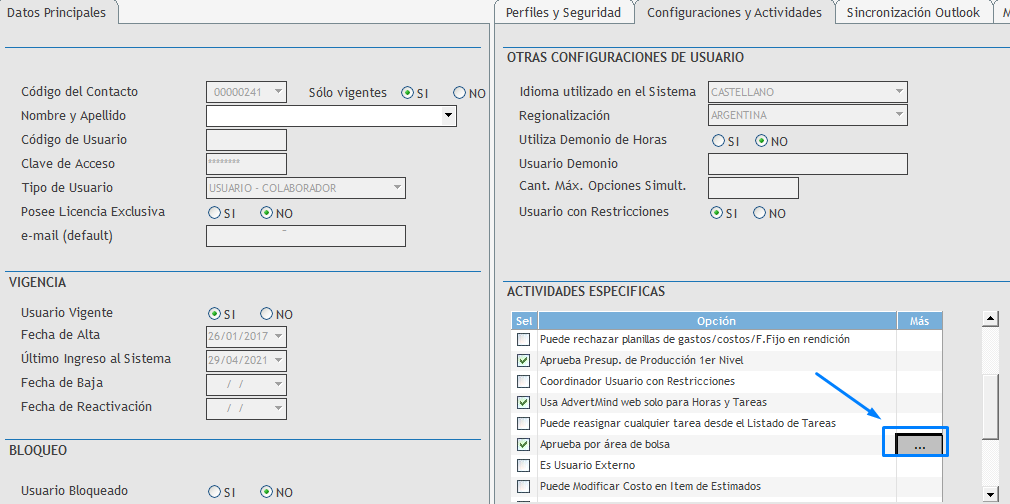
Task: Set Posee Licencia Exclusiva to SI
Action: (x=214, y=213)
